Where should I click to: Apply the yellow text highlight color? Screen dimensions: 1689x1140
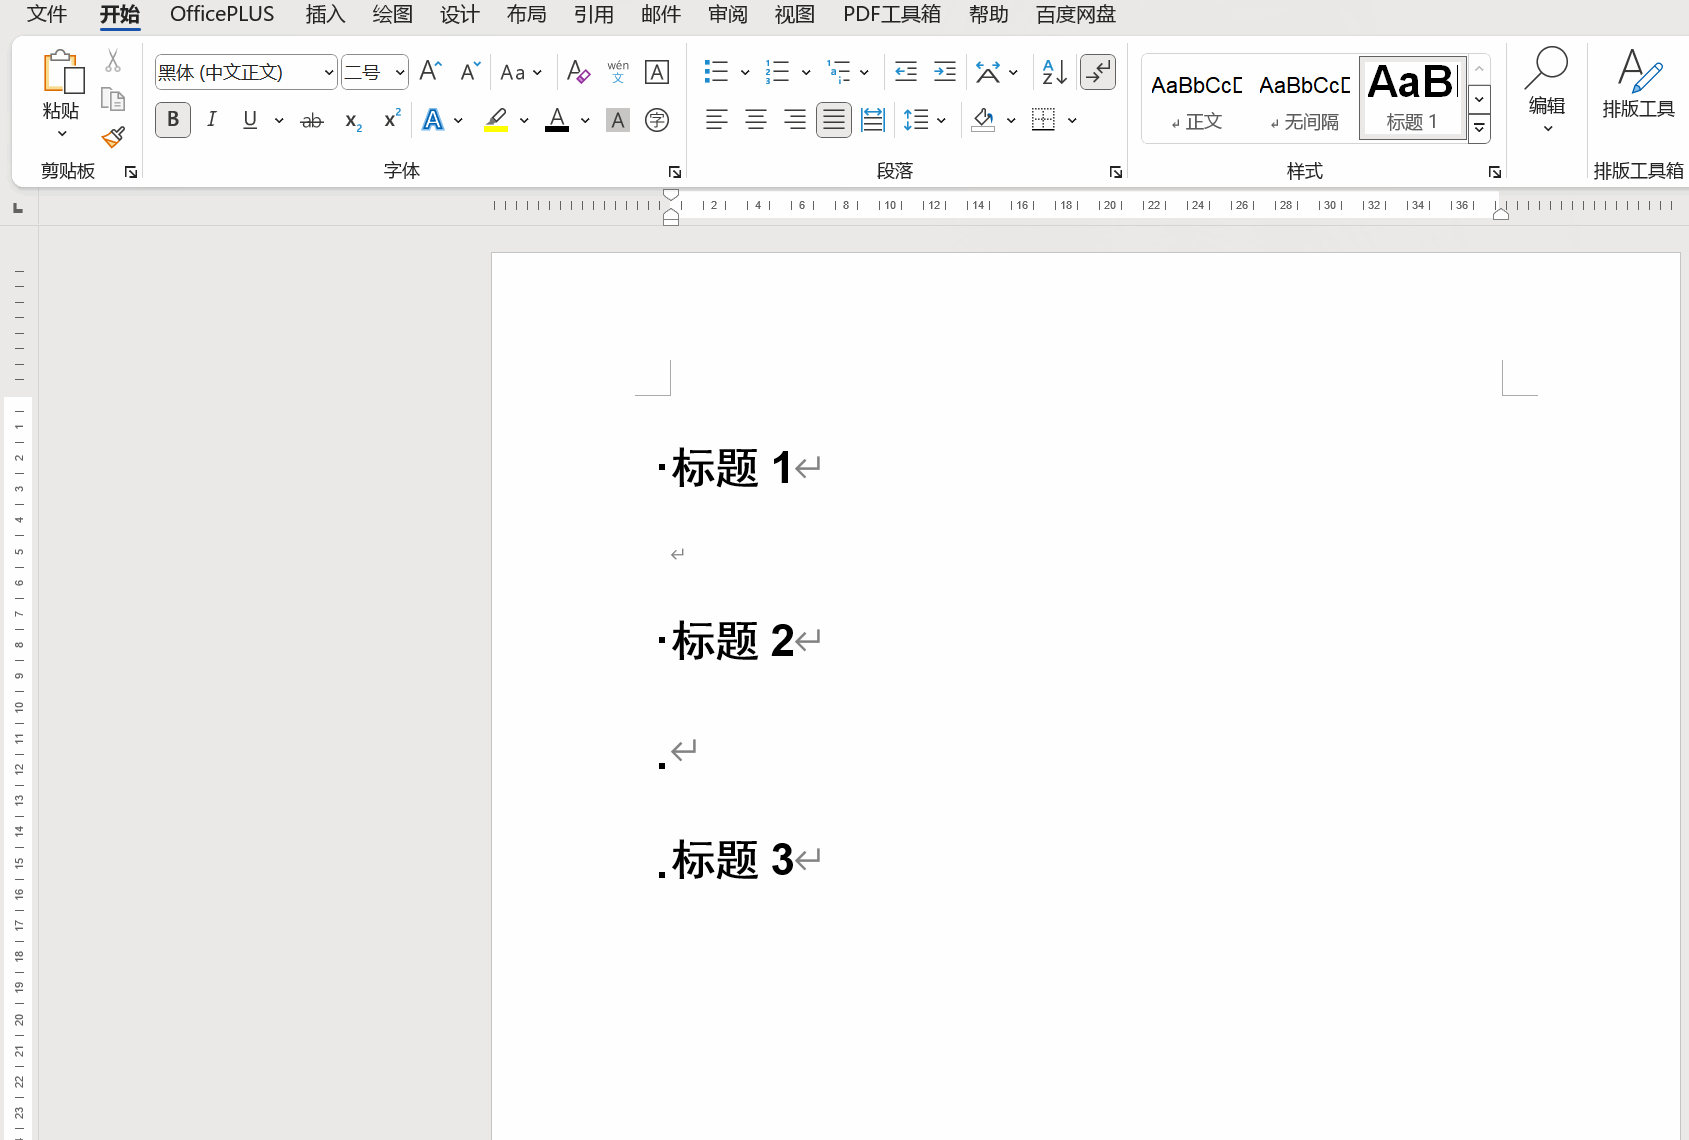point(496,120)
